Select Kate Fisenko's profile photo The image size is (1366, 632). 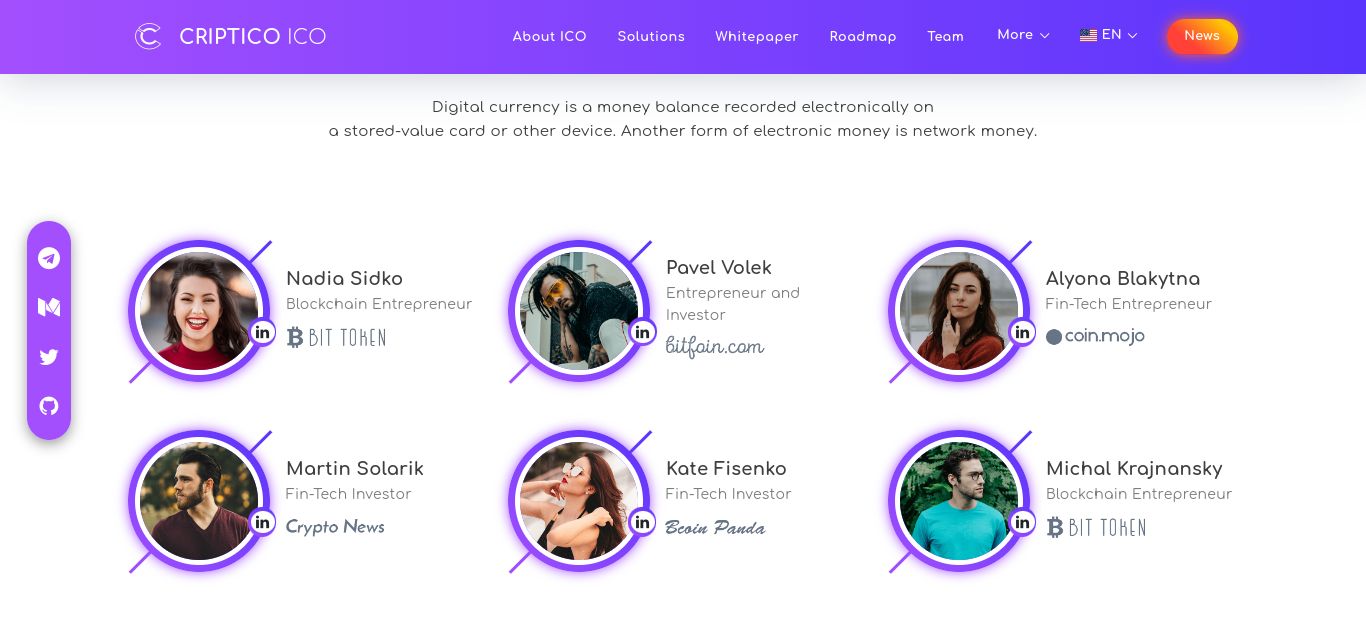578,500
